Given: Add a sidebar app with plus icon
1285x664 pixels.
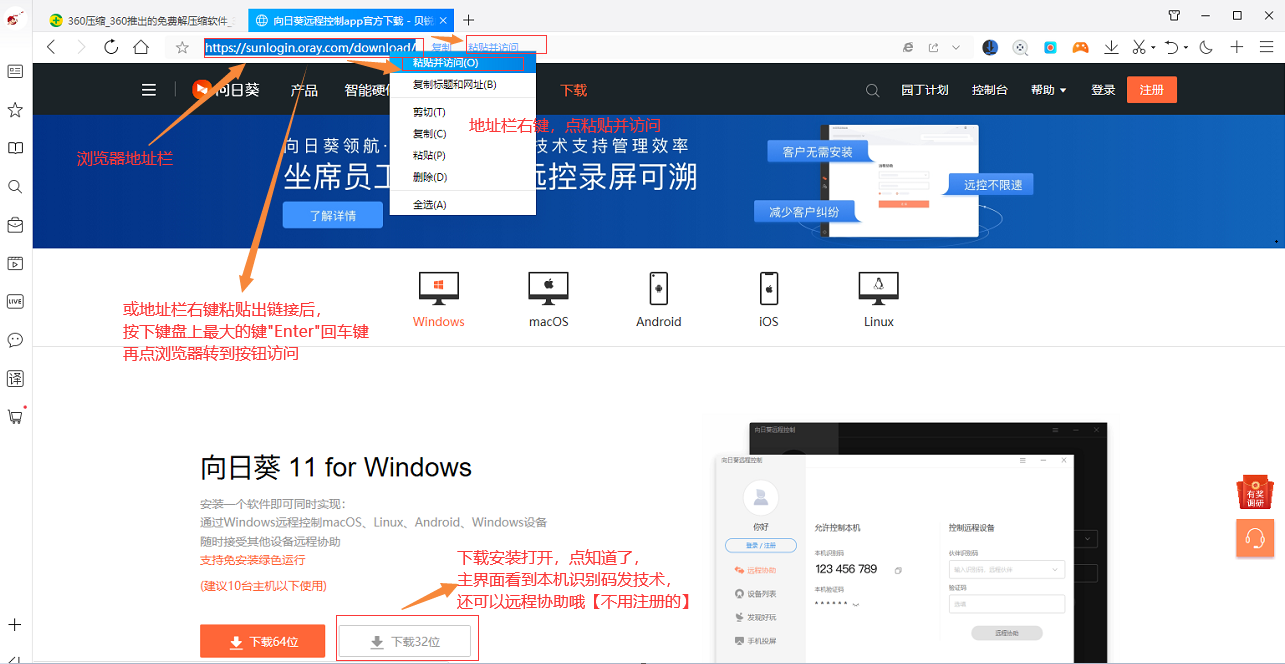Looking at the screenshot, I should pos(15,625).
